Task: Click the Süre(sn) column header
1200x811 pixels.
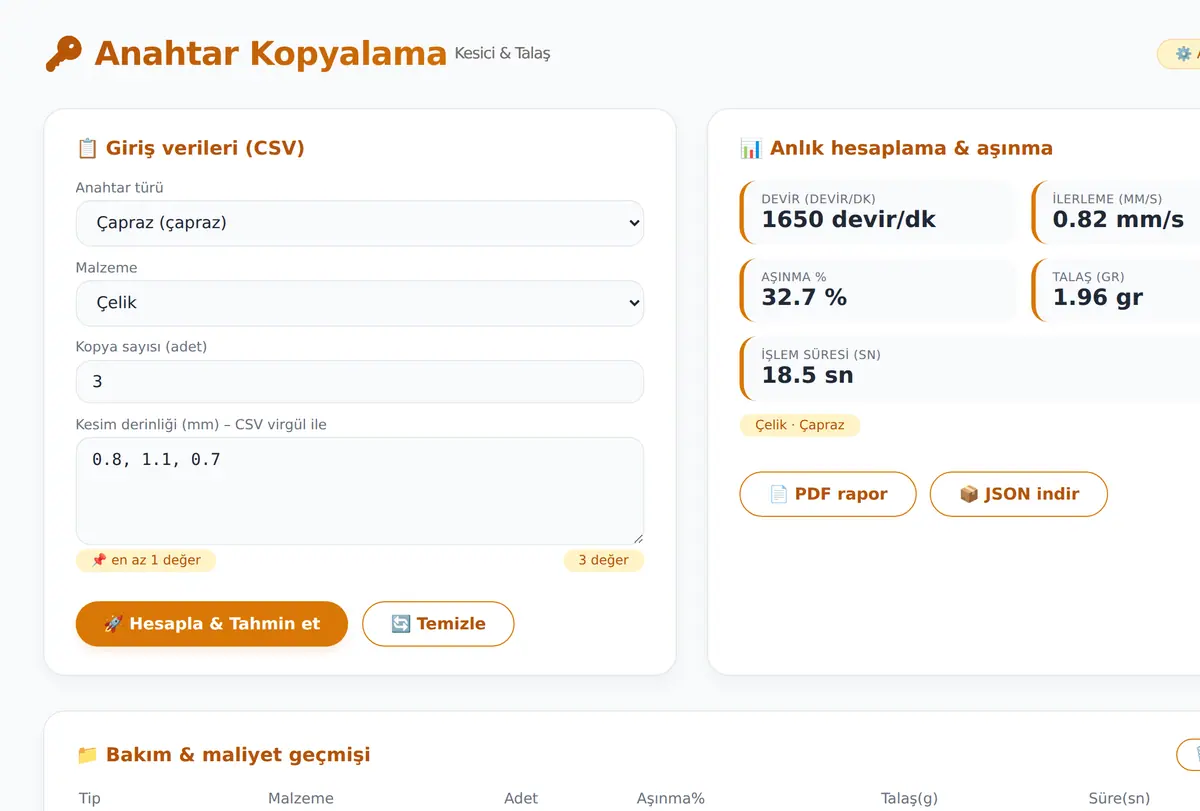Action: click(1119, 799)
